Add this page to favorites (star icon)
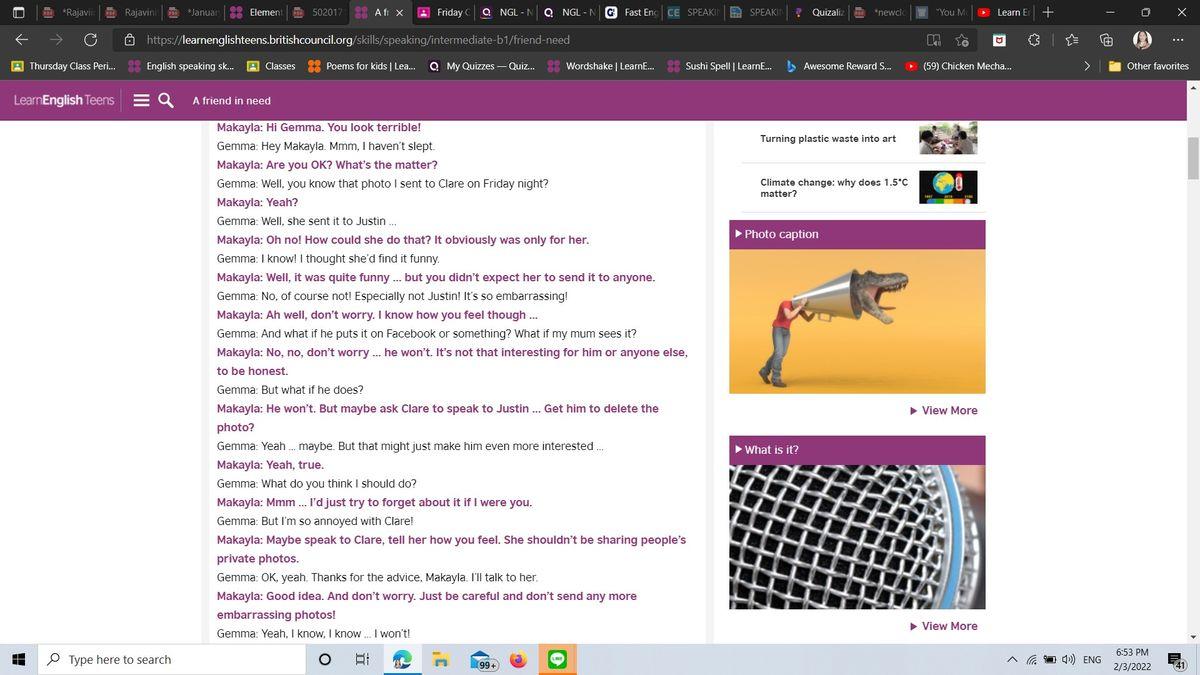This screenshot has height=675, width=1200. click(x=962, y=40)
